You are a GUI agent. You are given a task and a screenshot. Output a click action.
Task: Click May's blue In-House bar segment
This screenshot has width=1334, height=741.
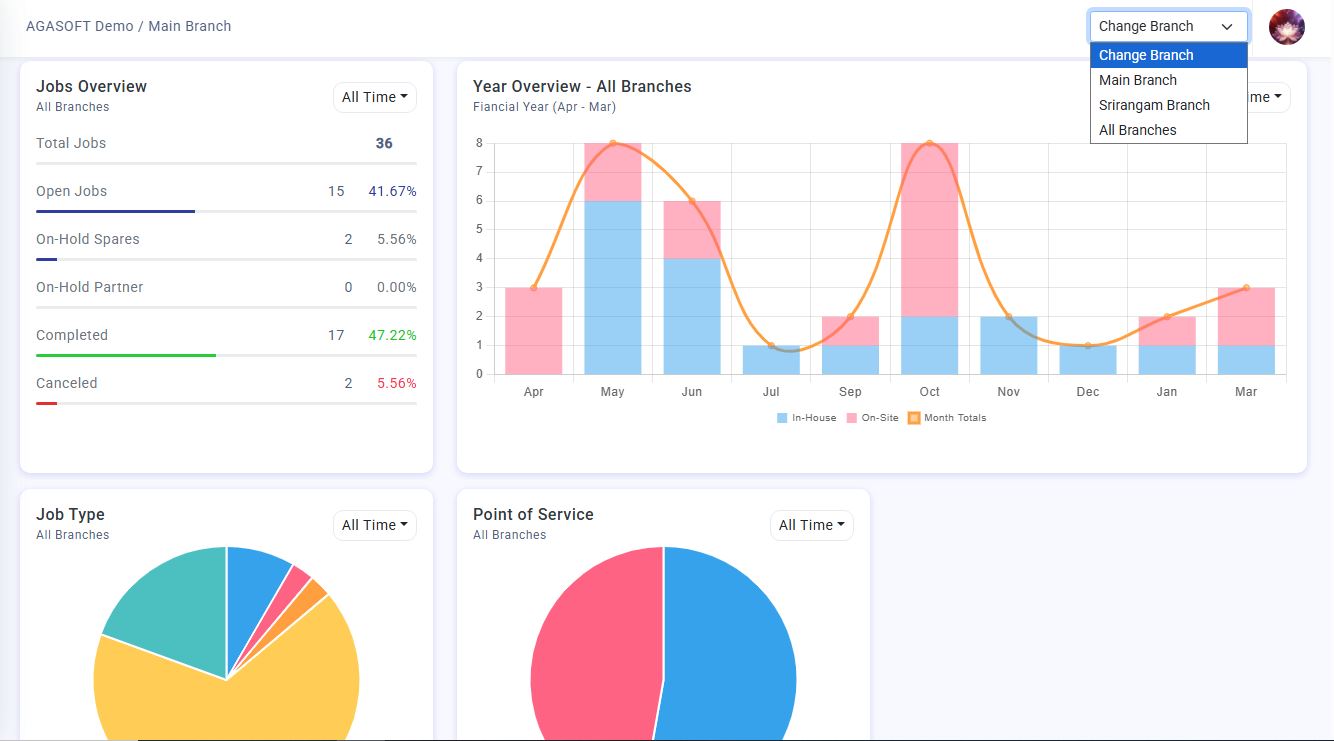(x=612, y=287)
